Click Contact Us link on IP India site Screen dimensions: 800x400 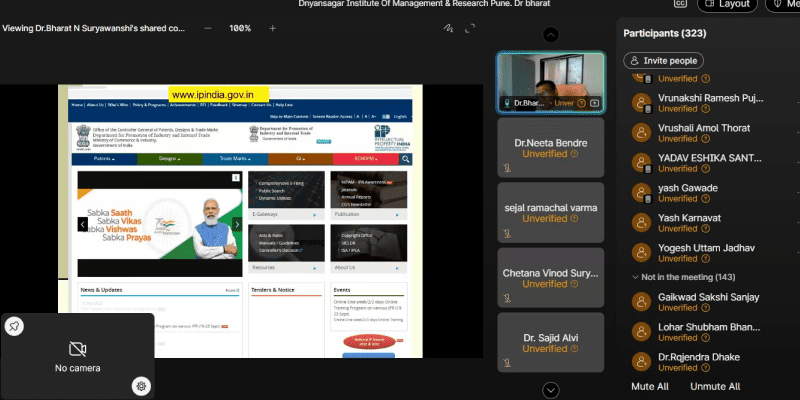point(261,105)
